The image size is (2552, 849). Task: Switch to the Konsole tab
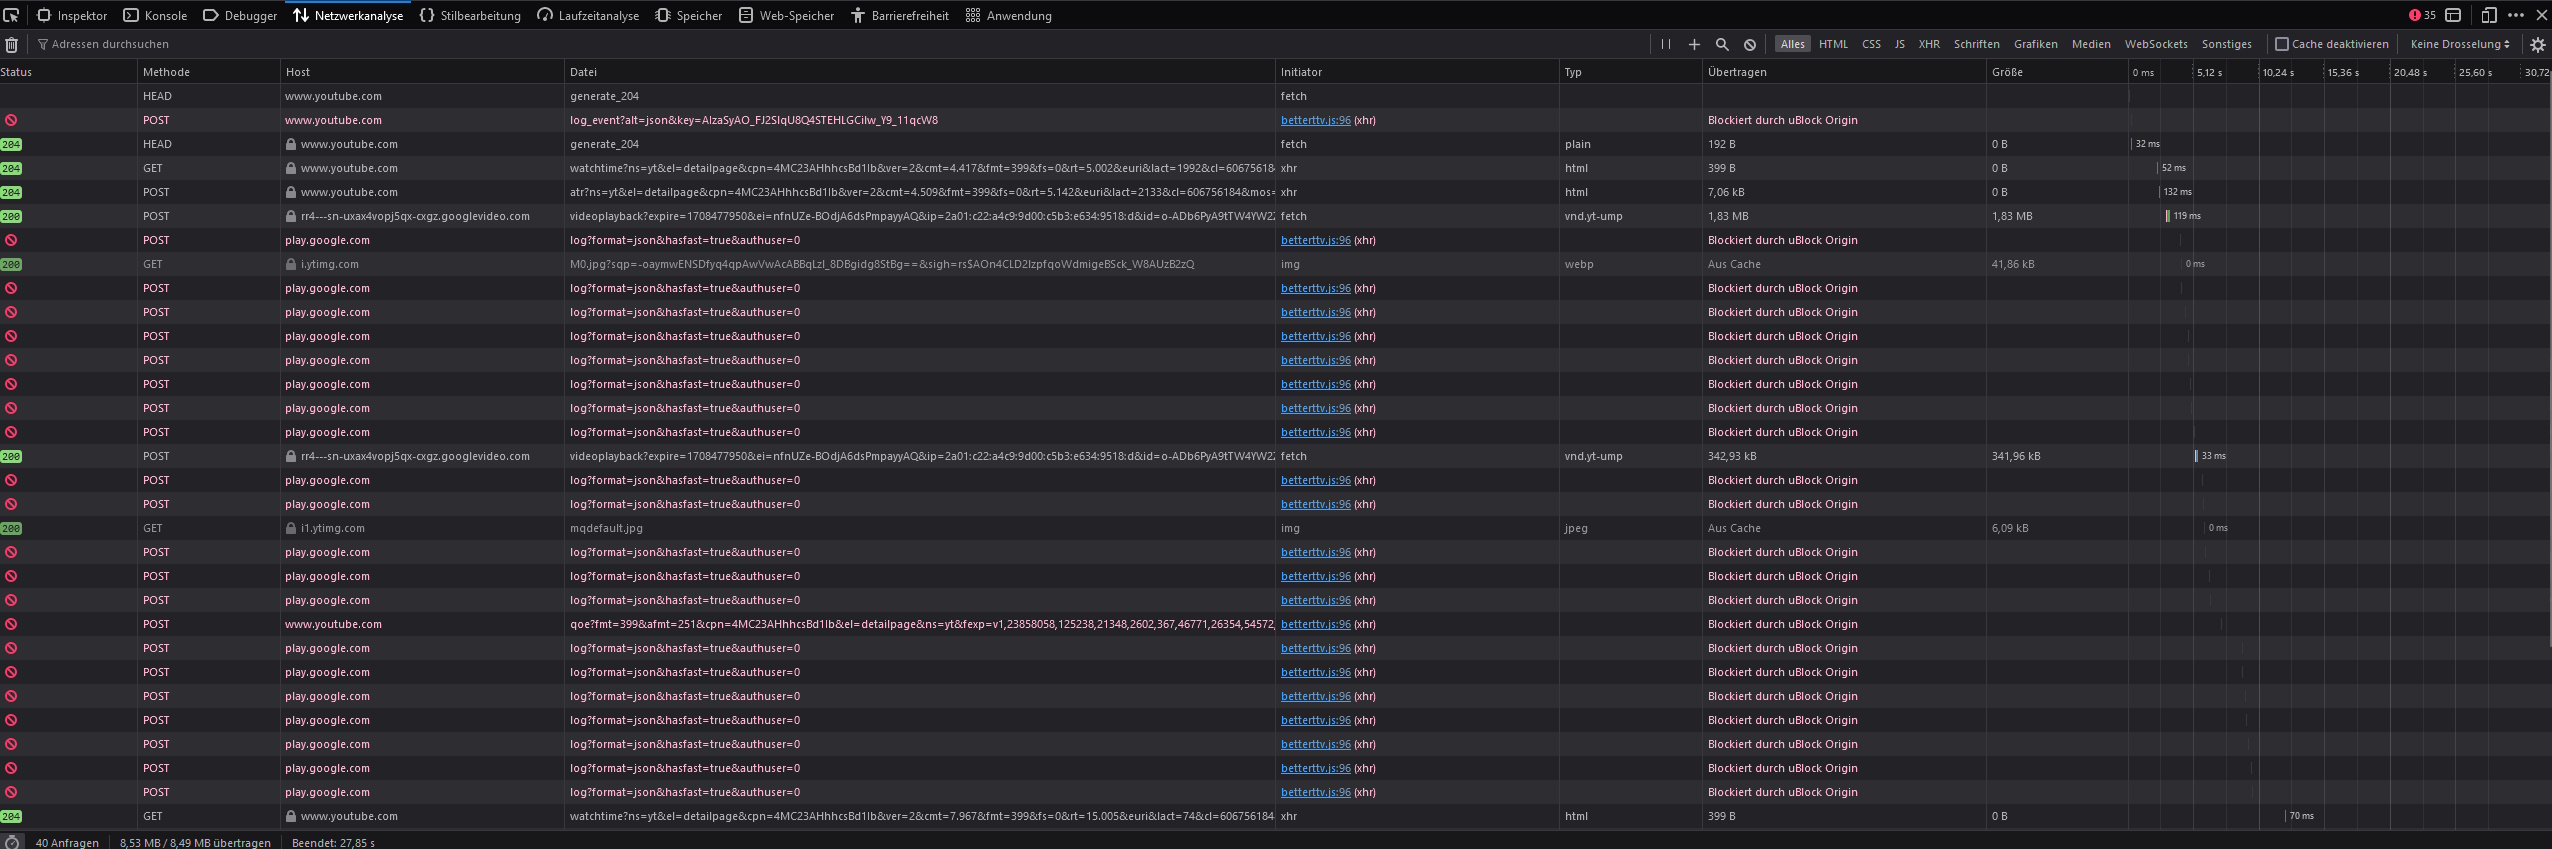pyautogui.click(x=155, y=15)
